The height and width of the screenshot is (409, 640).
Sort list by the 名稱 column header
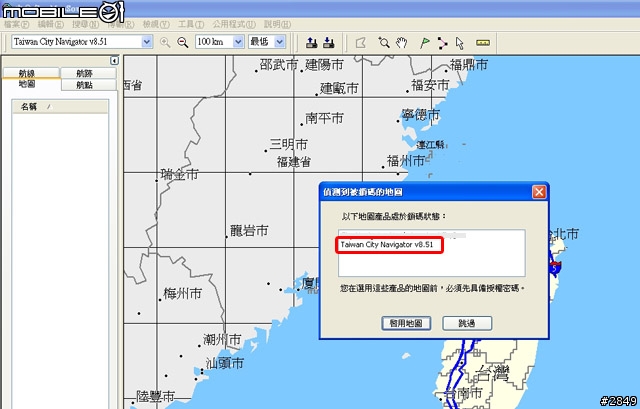click(x=60, y=107)
